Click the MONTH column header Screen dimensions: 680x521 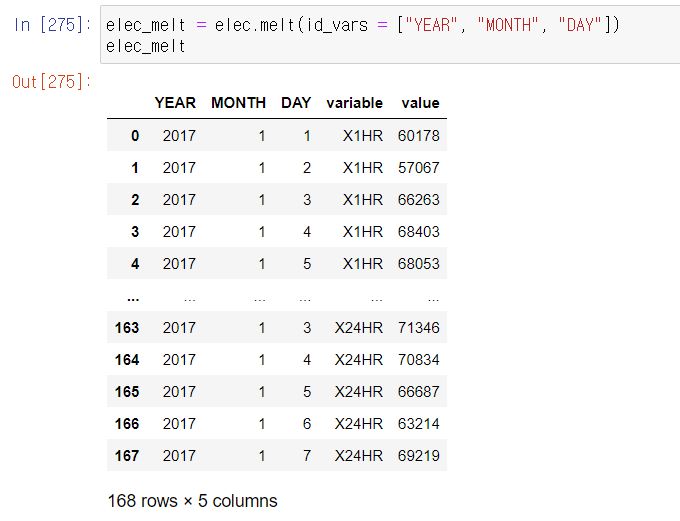pyautogui.click(x=238, y=103)
